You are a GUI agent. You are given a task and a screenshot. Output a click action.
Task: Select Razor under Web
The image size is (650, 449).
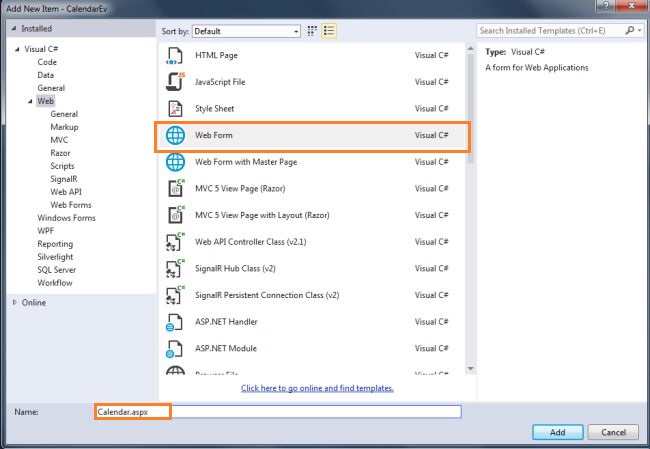(x=60, y=153)
